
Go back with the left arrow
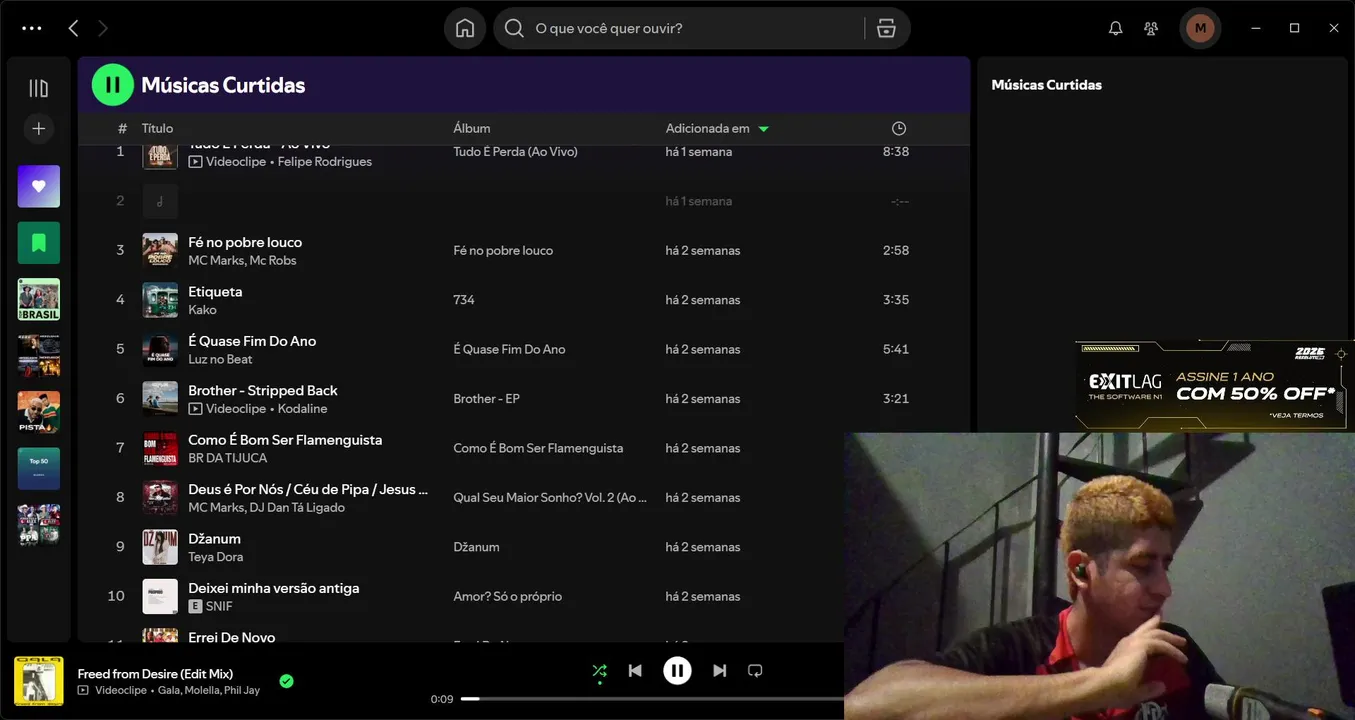[73, 28]
